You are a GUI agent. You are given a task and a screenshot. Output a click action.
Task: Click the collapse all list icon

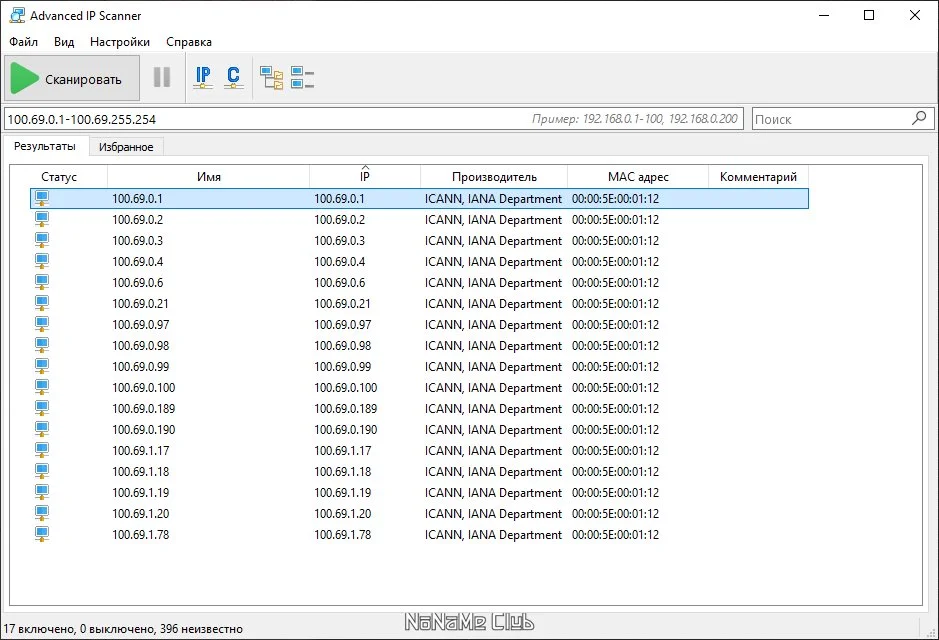[302, 78]
